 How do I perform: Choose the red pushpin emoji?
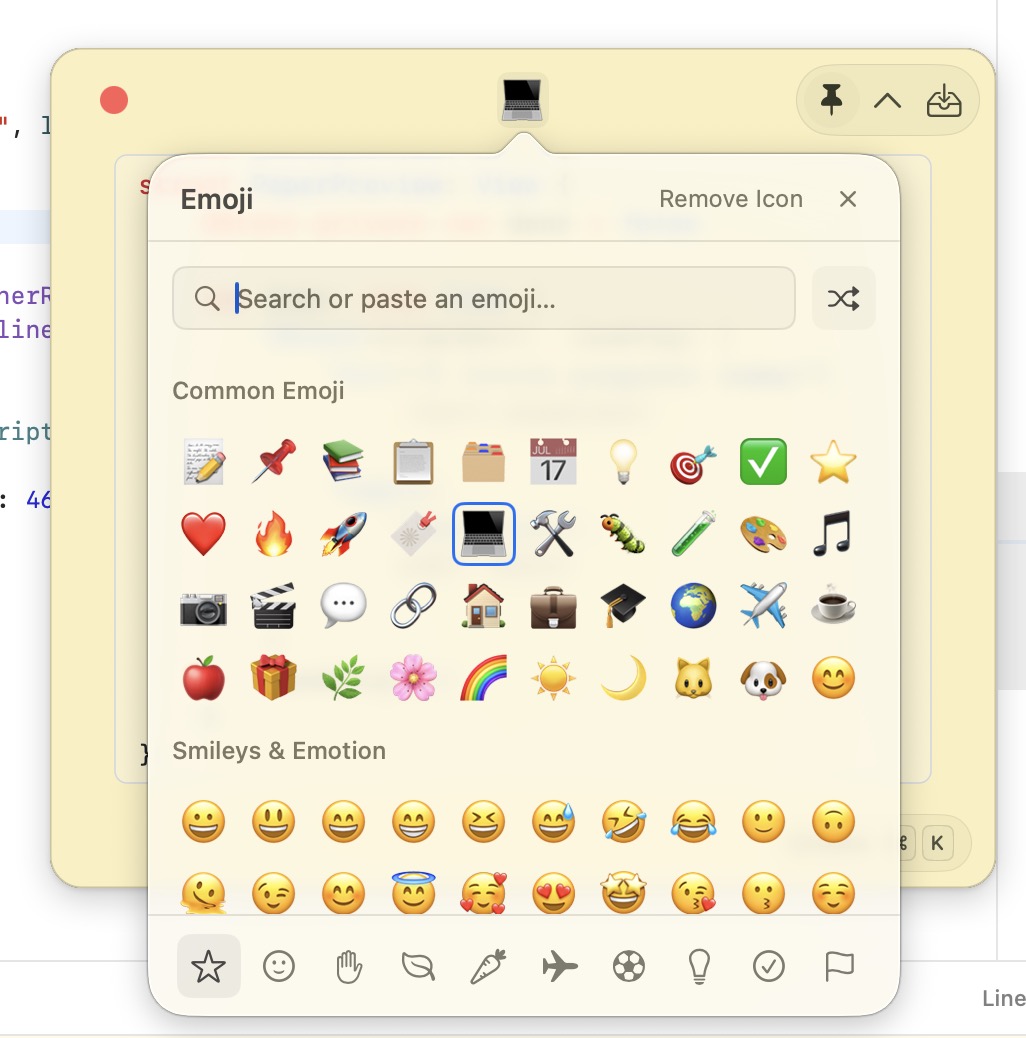pos(274,461)
